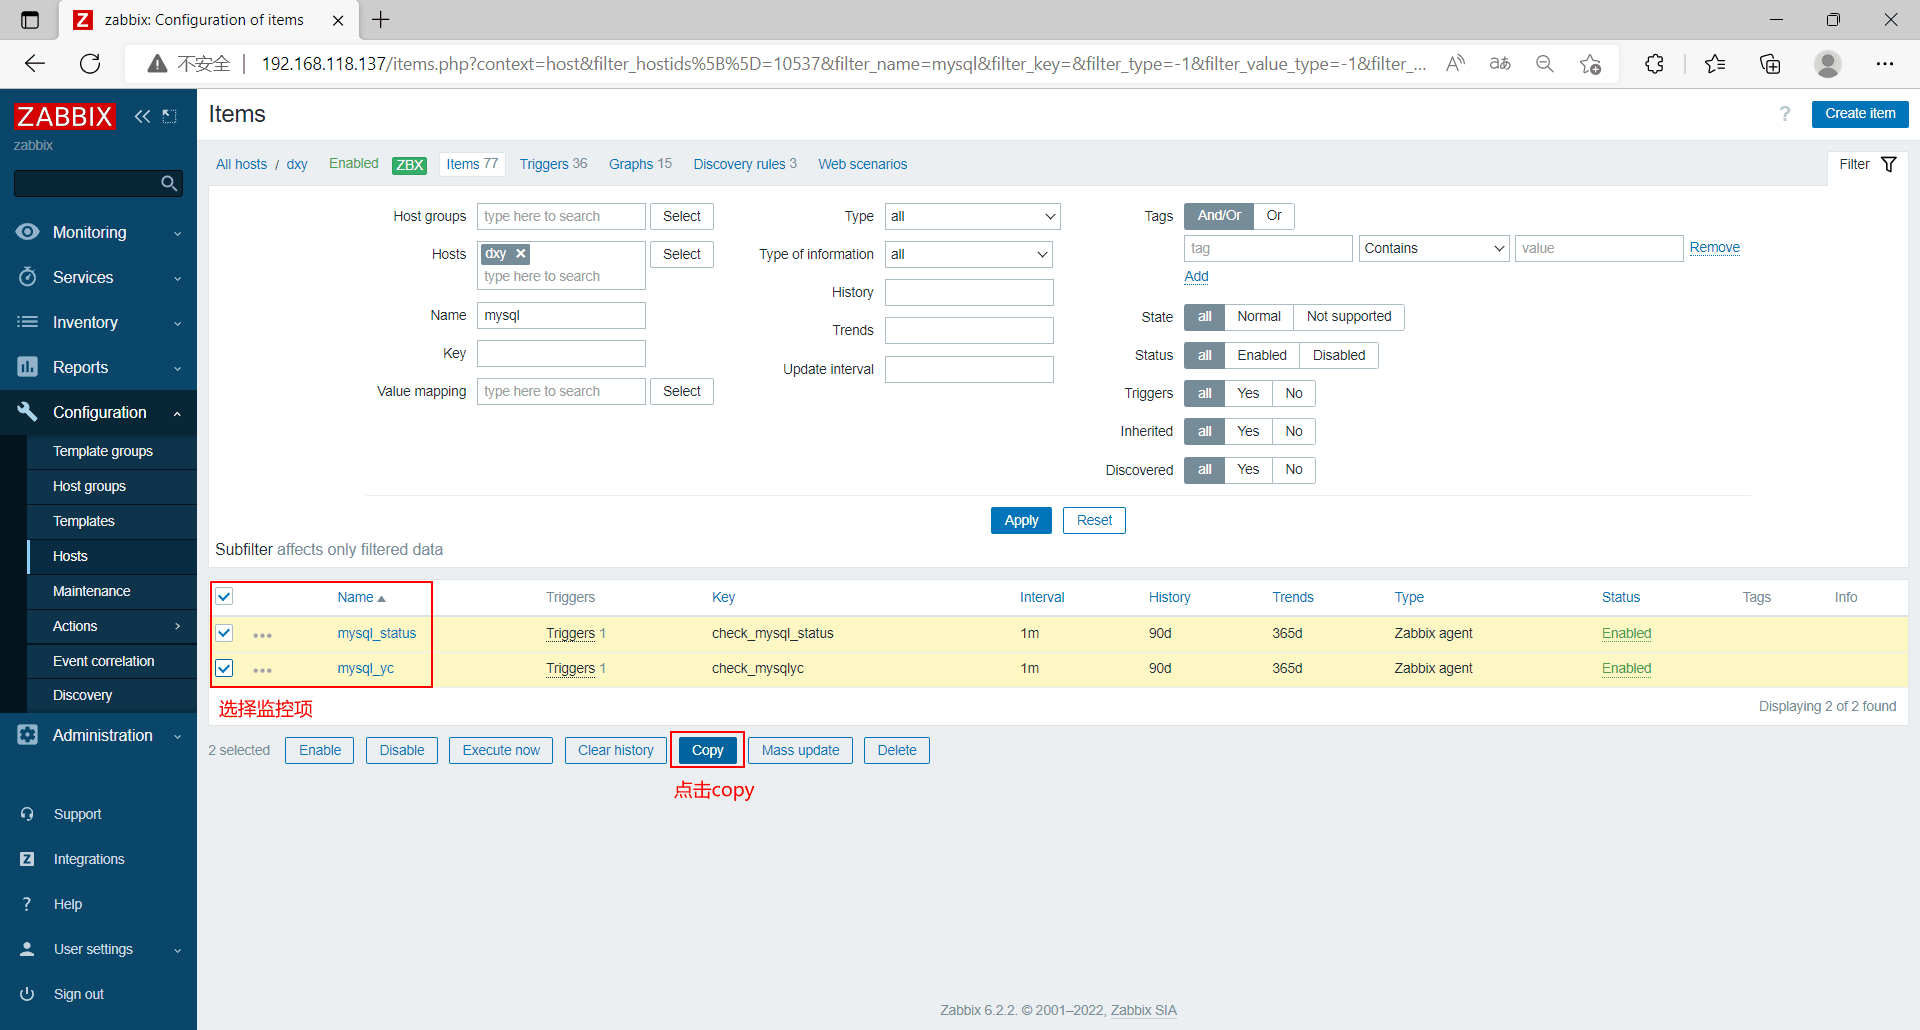Open mysql_yc row three-dots menu
This screenshot has height=1030, width=1920.
pos(263,670)
